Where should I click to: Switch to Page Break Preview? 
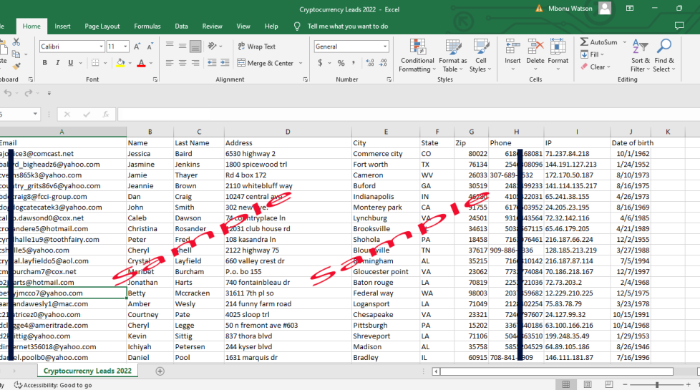pos(609,385)
